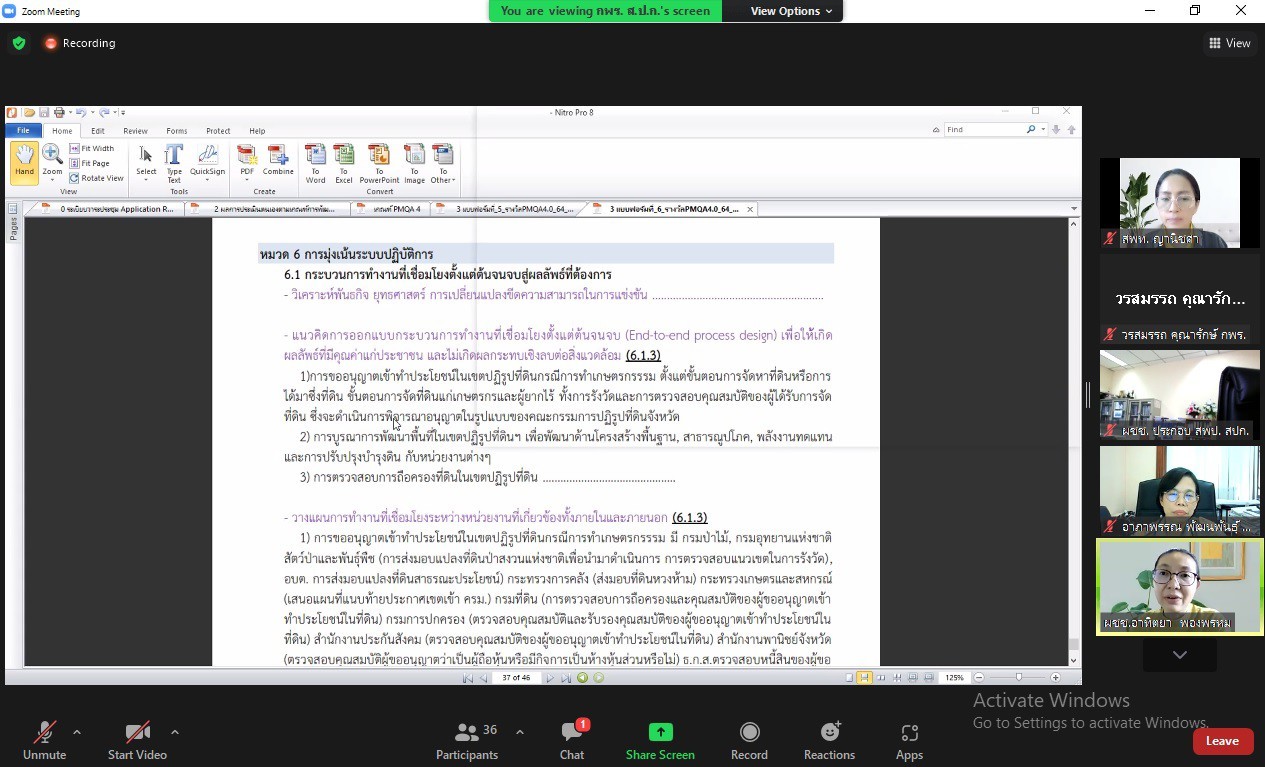The width and height of the screenshot is (1265, 767).
Task: Expand audio options arrow beside Unmute
Action: click(x=77, y=732)
